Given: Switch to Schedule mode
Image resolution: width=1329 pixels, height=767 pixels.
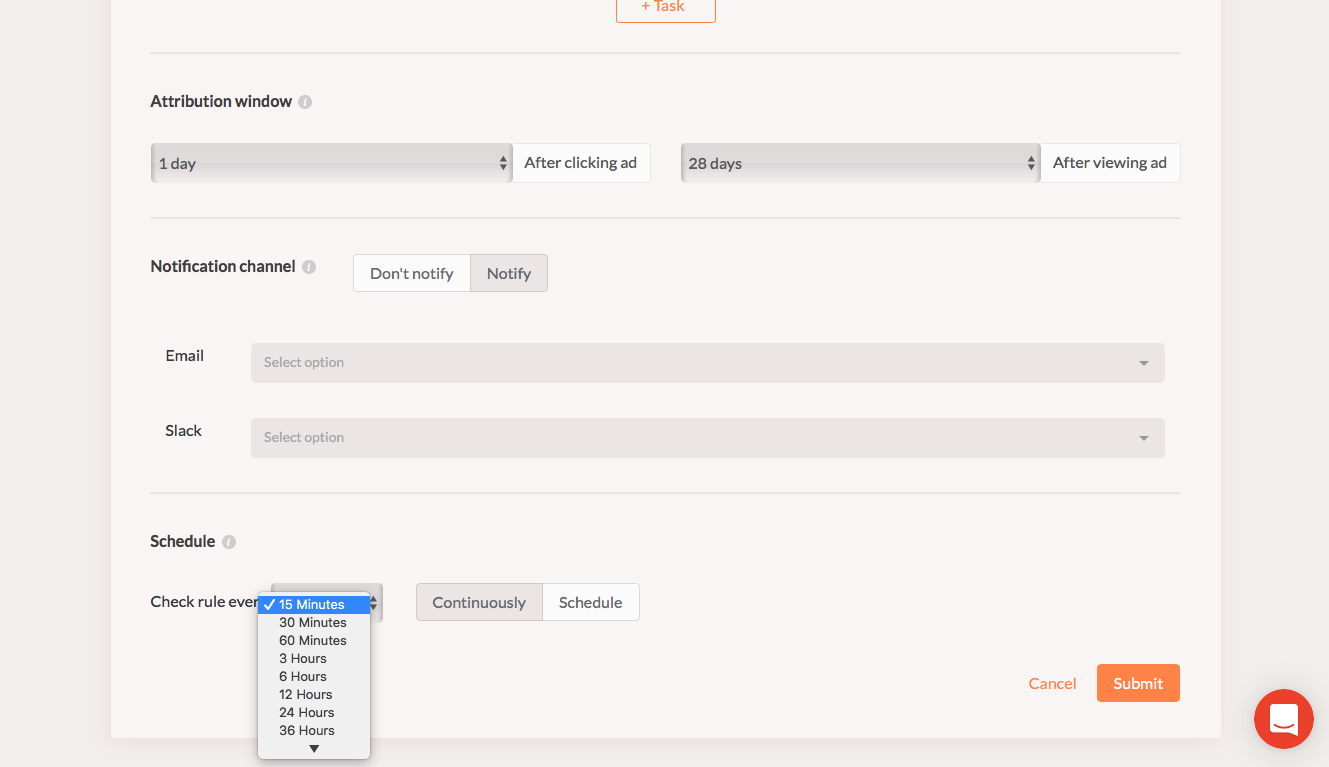Looking at the screenshot, I should pos(590,602).
